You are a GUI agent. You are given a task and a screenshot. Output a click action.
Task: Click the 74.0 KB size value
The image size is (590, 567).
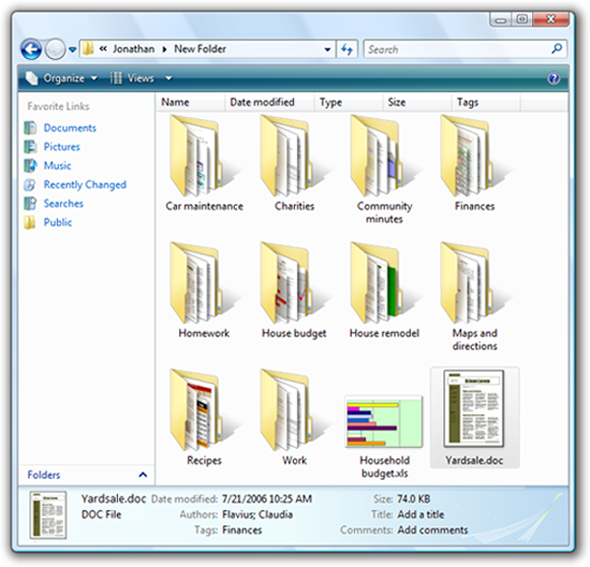414,499
